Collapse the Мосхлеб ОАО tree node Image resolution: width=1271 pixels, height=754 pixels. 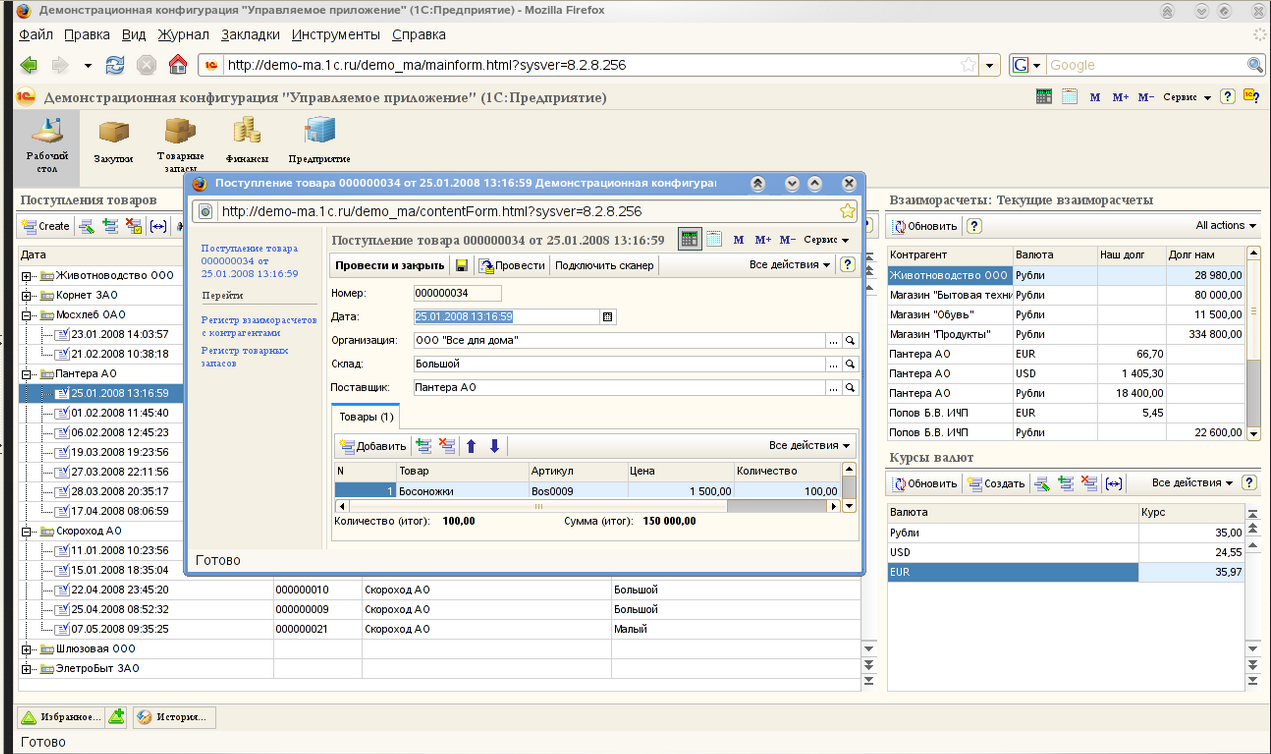tap(26, 315)
